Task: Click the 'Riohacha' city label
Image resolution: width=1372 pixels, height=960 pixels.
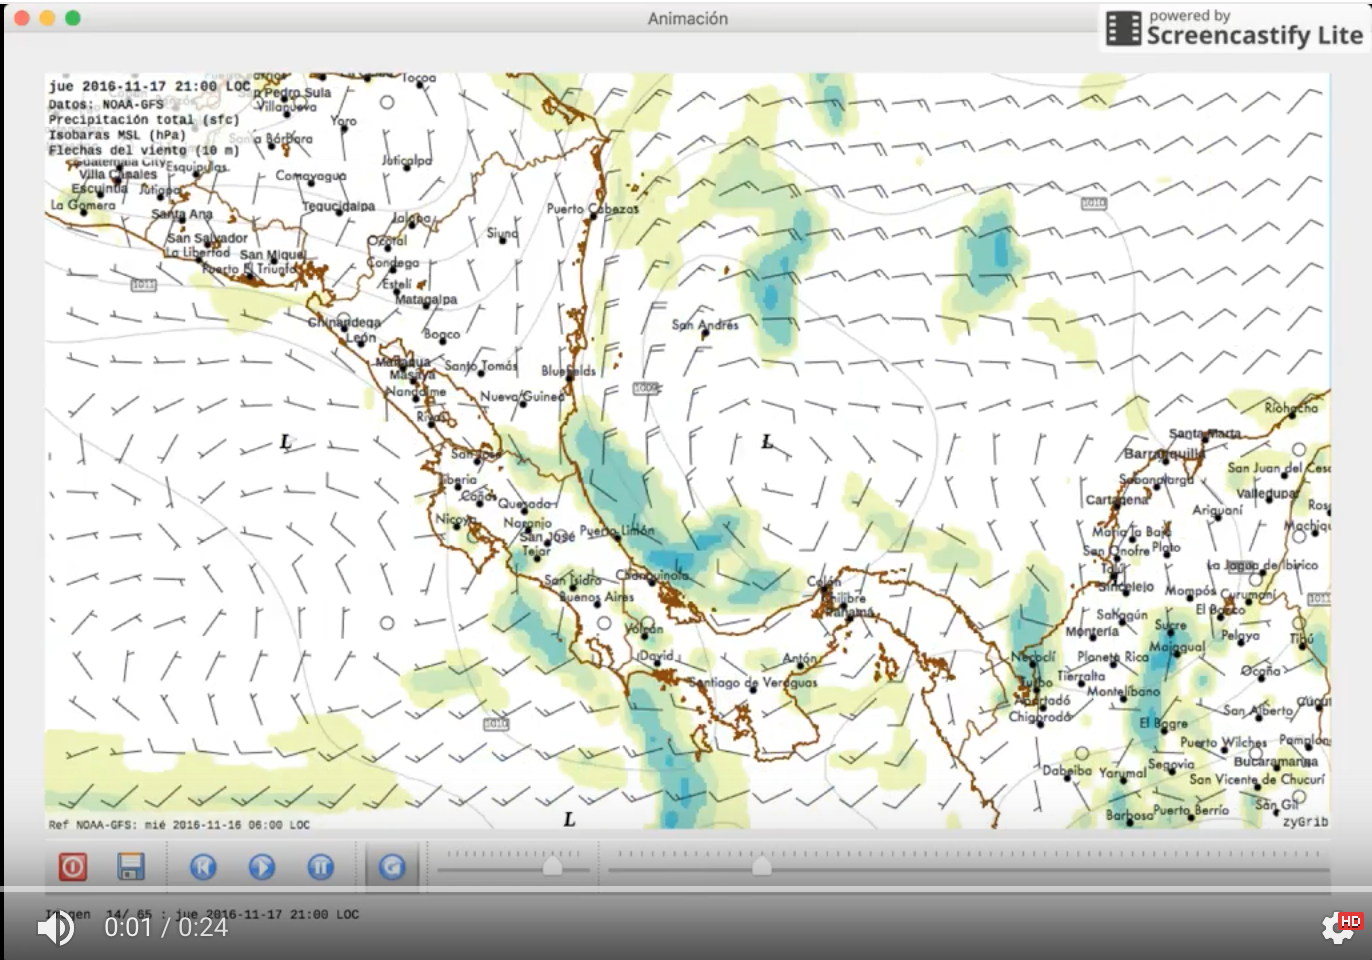Action: point(1291,407)
